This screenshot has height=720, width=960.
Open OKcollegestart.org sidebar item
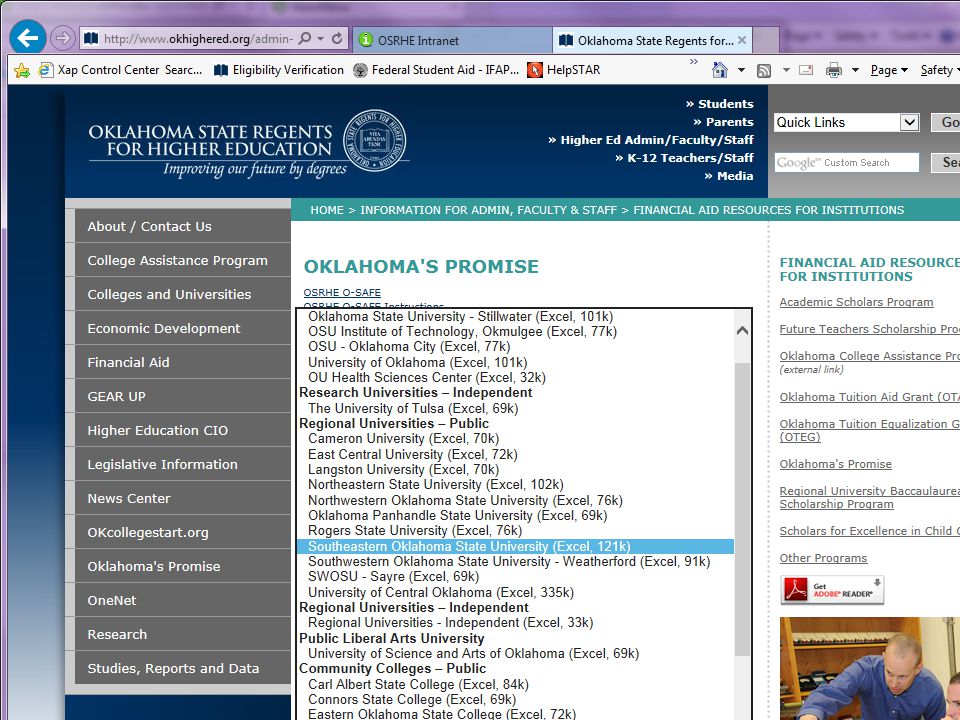point(182,532)
